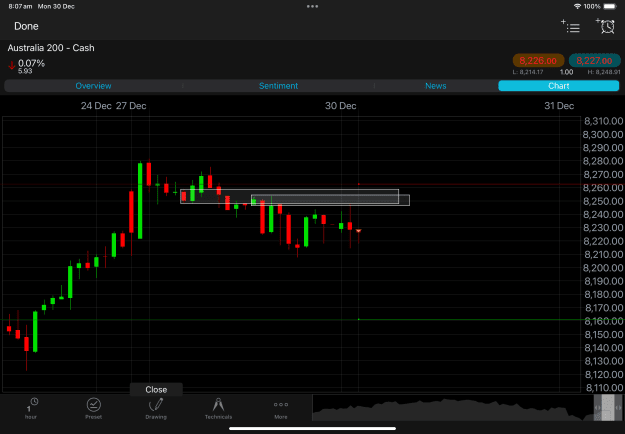Tap the 8,310.00 price axis label
The image size is (625, 434).
point(603,121)
